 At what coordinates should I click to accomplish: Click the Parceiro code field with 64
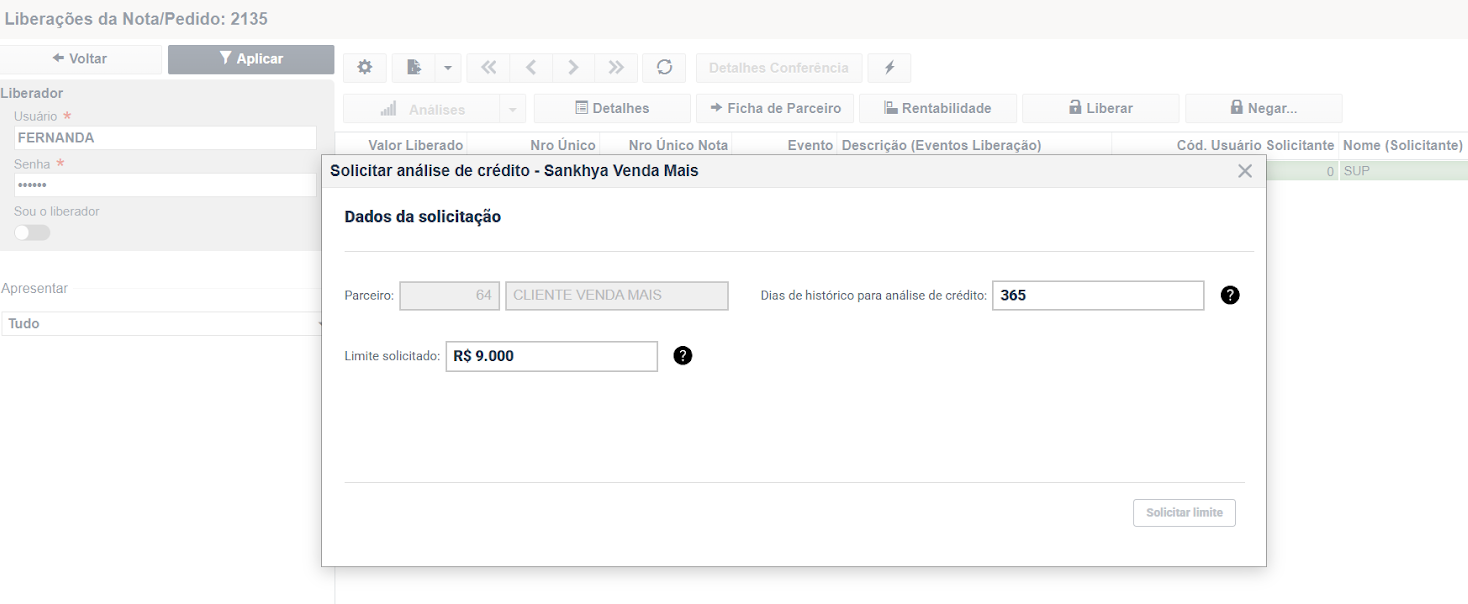(x=450, y=296)
